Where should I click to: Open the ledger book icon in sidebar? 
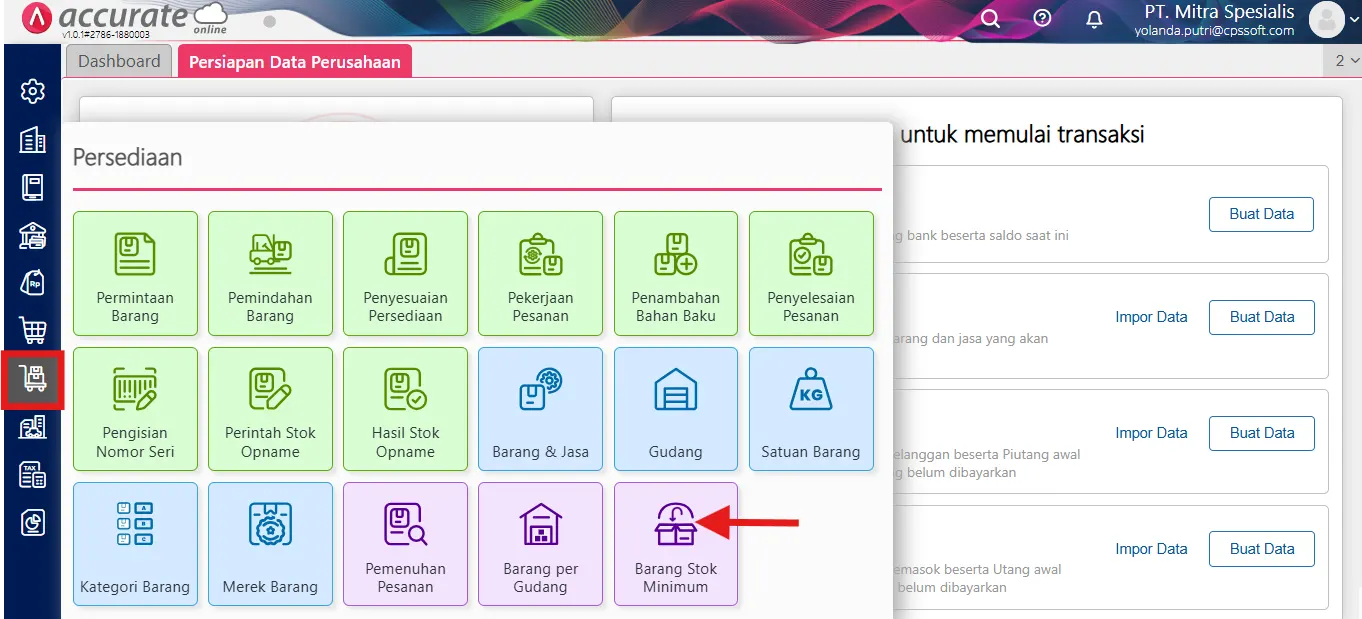pos(33,187)
